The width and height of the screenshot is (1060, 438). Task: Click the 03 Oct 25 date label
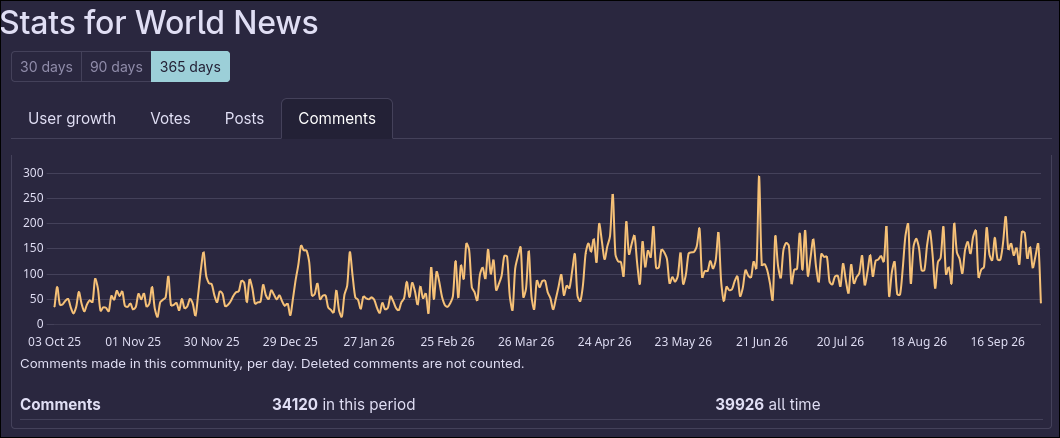(x=55, y=342)
